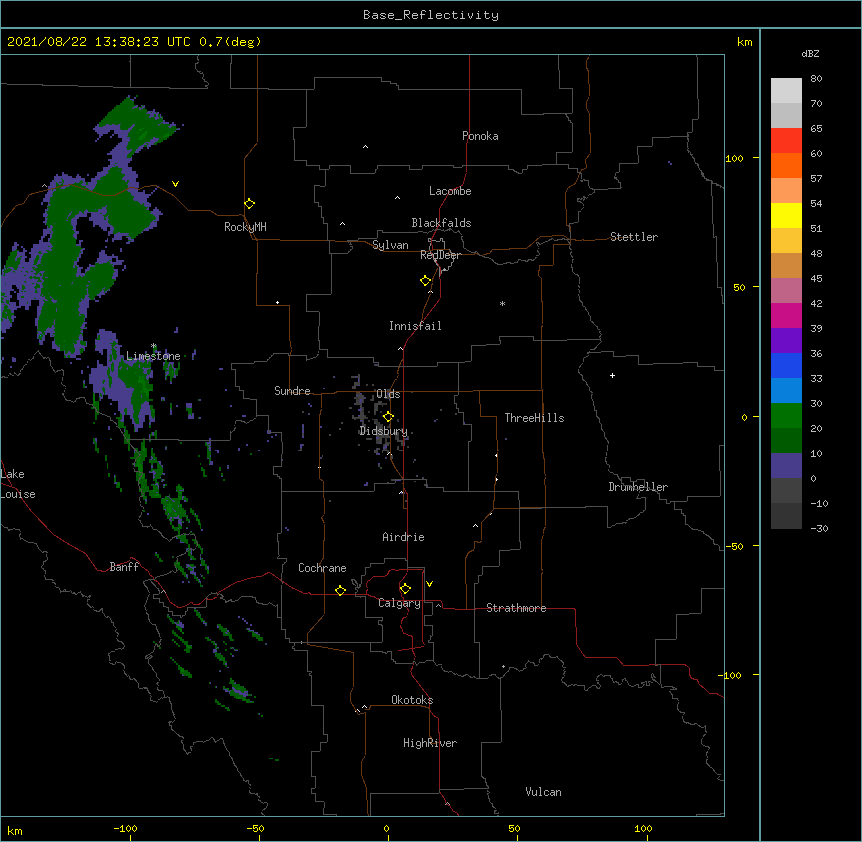This screenshot has height=842, width=862.
Task: Click the Didsbury town label
Action: [x=384, y=431]
